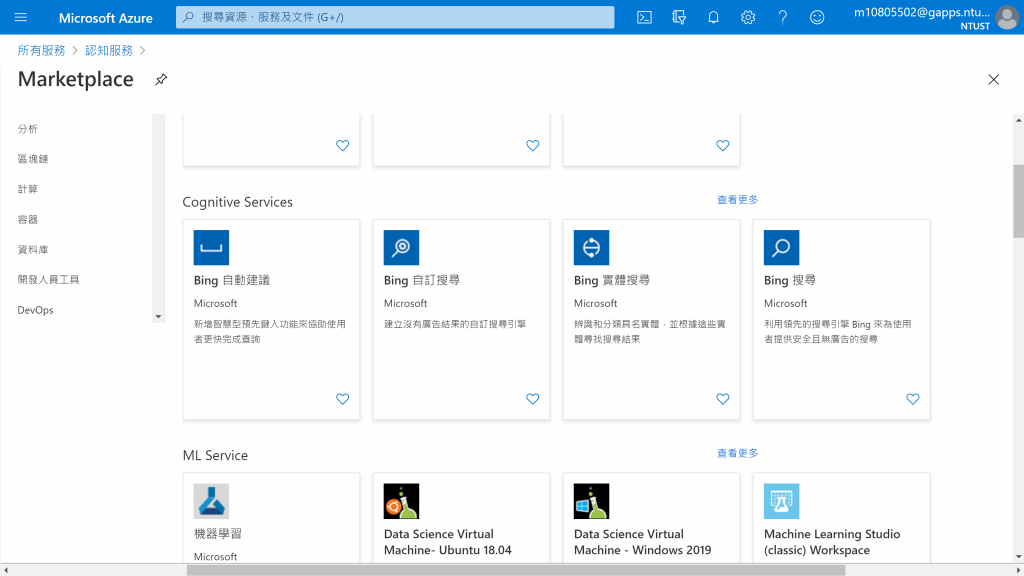The height and width of the screenshot is (576, 1024).
Task: Click the category list scroll down arrow
Action: (158, 317)
